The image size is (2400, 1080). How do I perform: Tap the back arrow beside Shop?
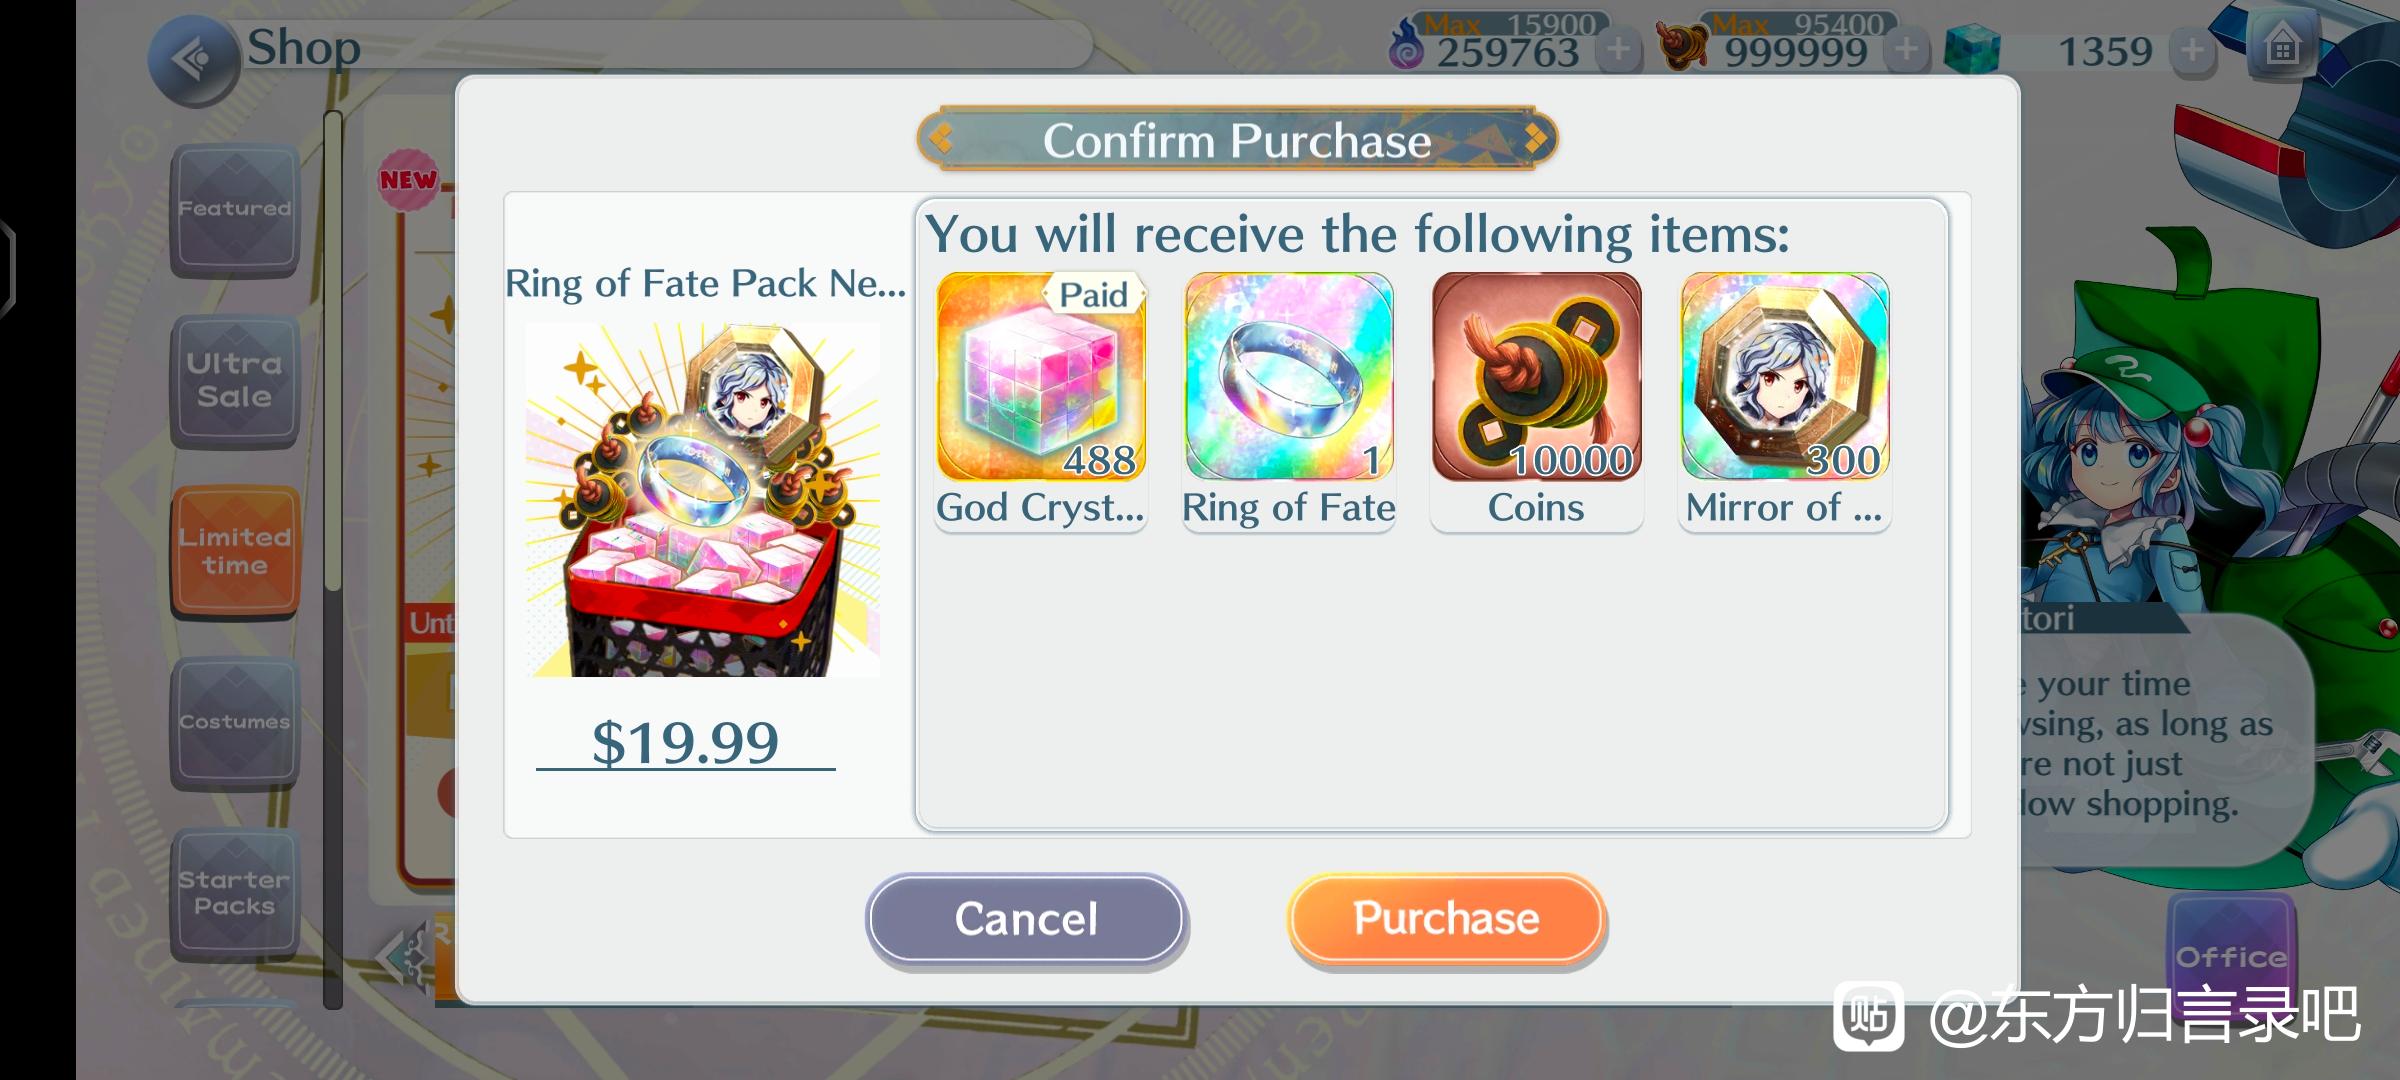[x=193, y=60]
